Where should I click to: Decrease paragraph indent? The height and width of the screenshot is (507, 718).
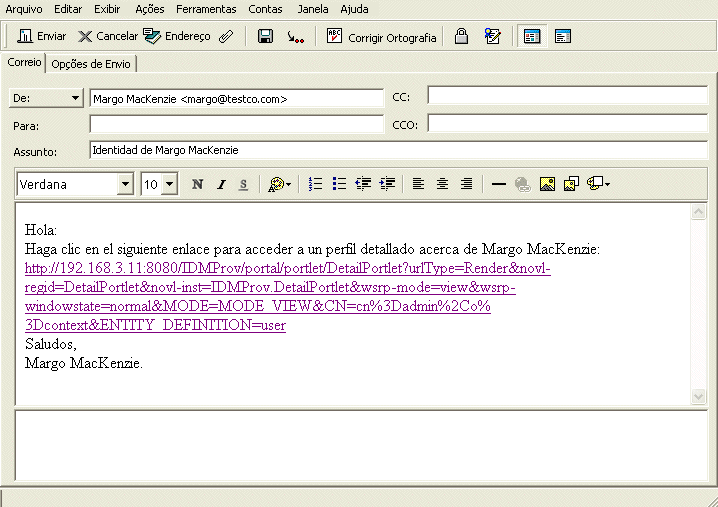click(x=363, y=184)
